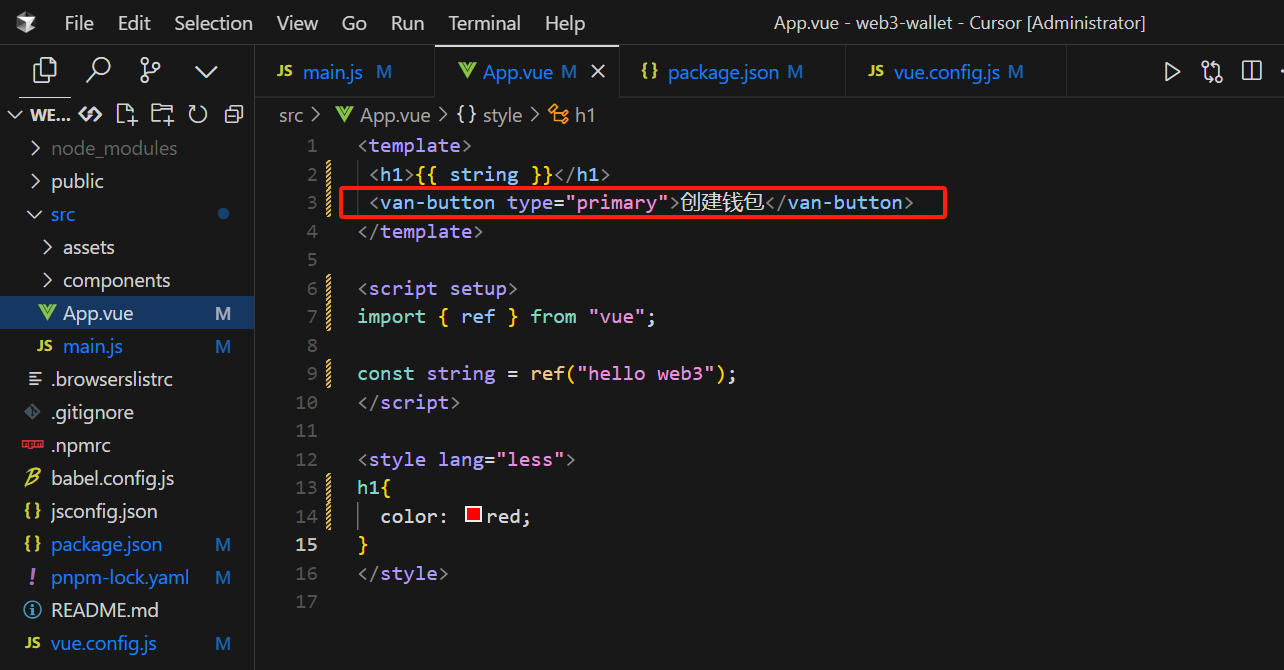Open the Terminal menu

coord(484,23)
